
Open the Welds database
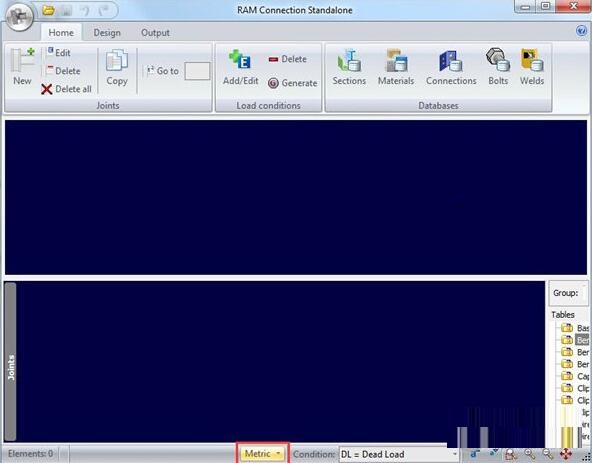click(532, 68)
